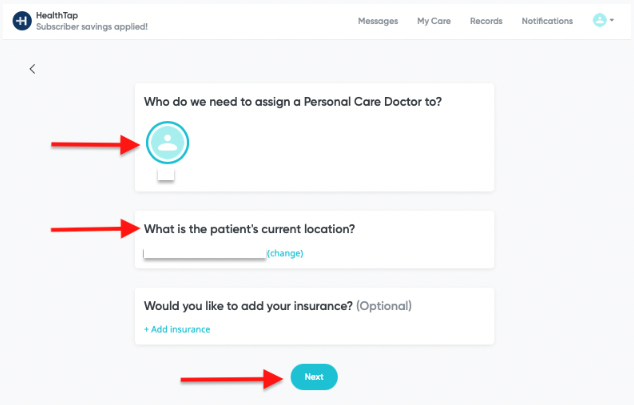Screen dimensions: 634x405
Task: Click the redacted patient location field
Action: point(205,253)
